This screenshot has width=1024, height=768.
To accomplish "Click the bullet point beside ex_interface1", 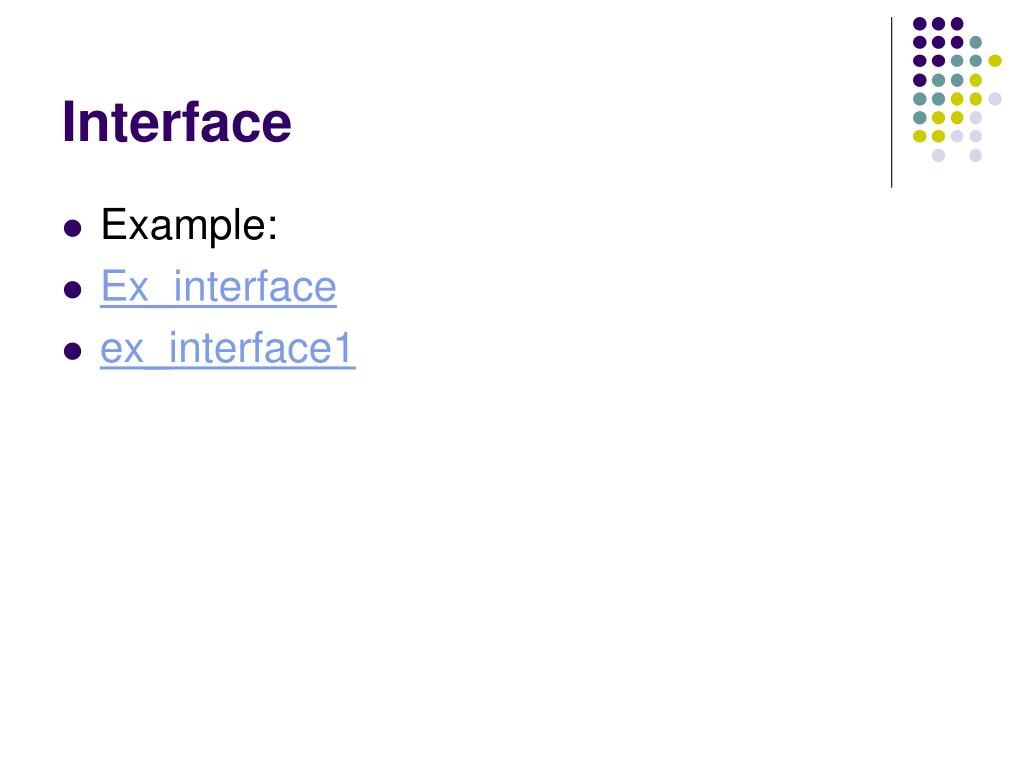I will pyautogui.click(x=72, y=351).
